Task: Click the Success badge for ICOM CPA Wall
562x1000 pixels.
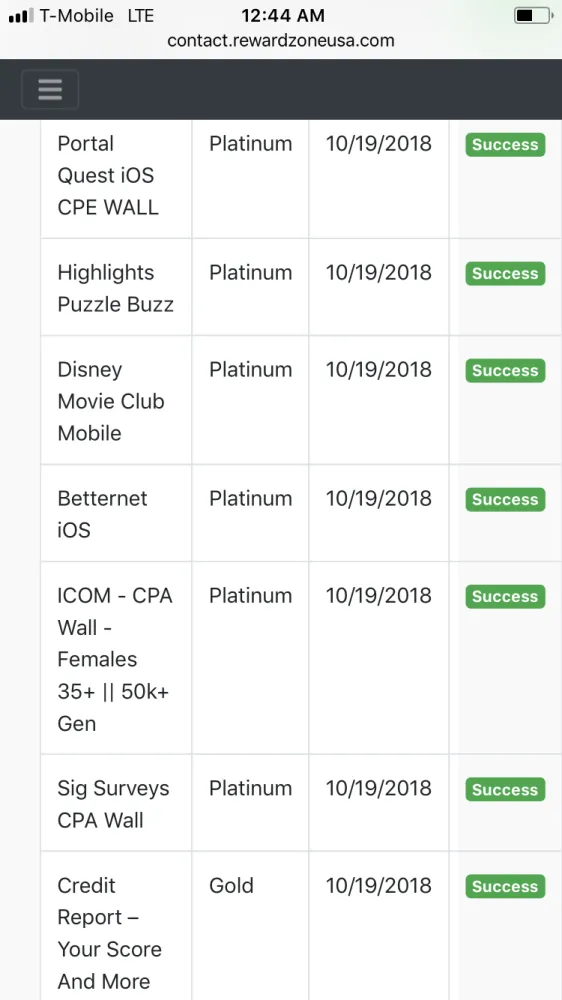Action: click(505, 596)
